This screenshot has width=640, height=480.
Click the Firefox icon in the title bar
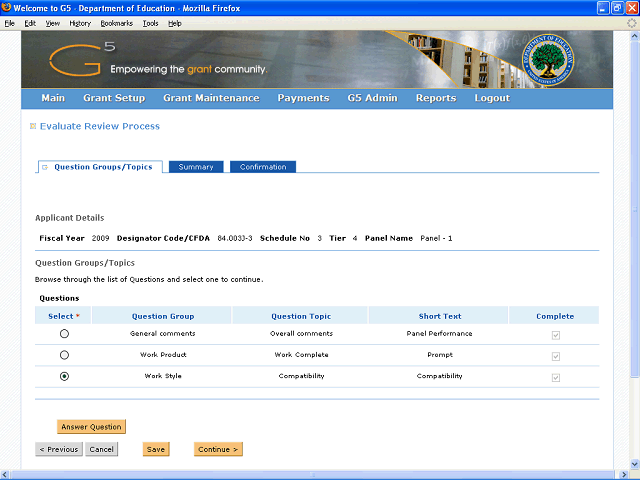click(x=7, y=7)
